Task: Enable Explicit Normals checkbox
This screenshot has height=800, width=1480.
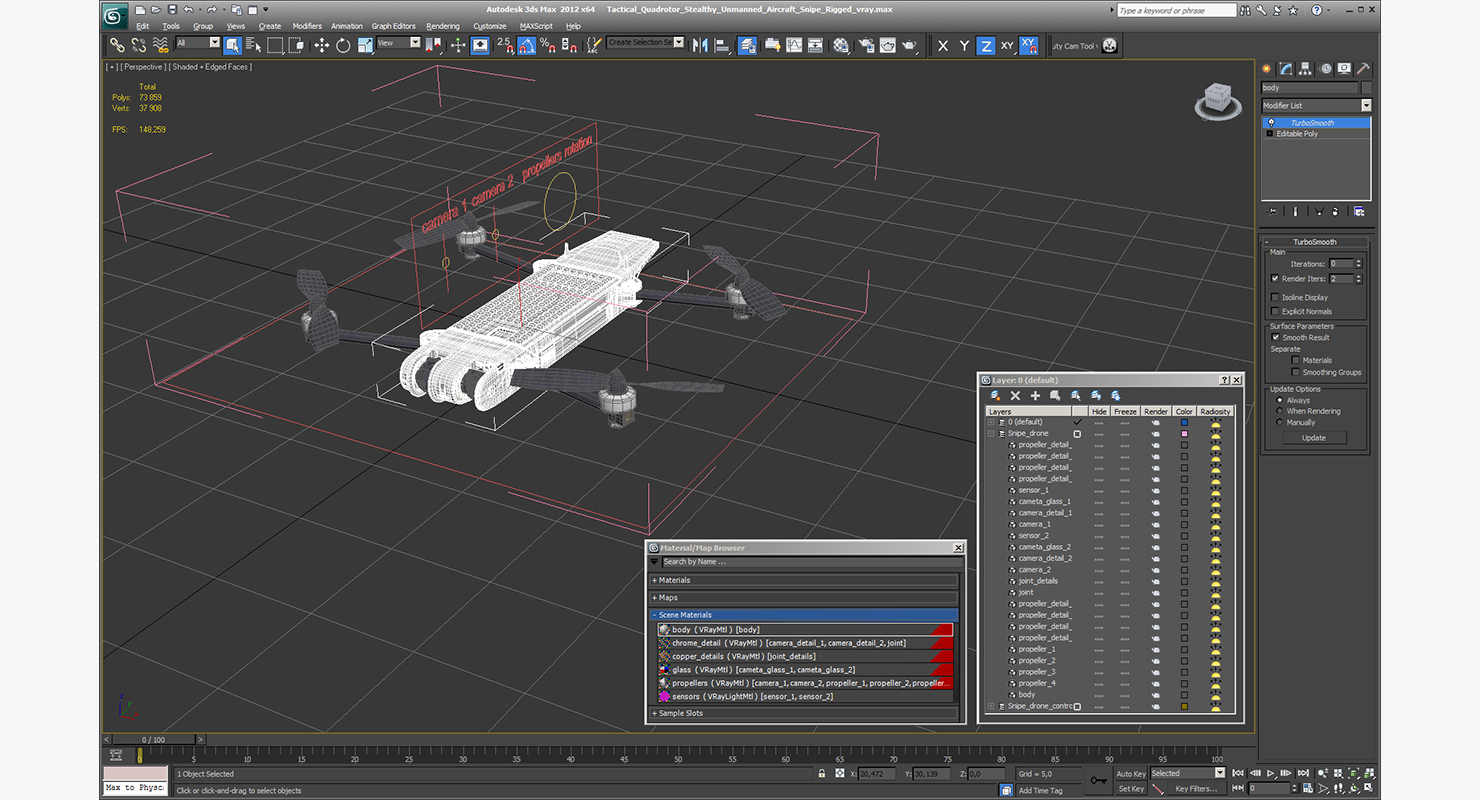Action: coord(1275,311)
